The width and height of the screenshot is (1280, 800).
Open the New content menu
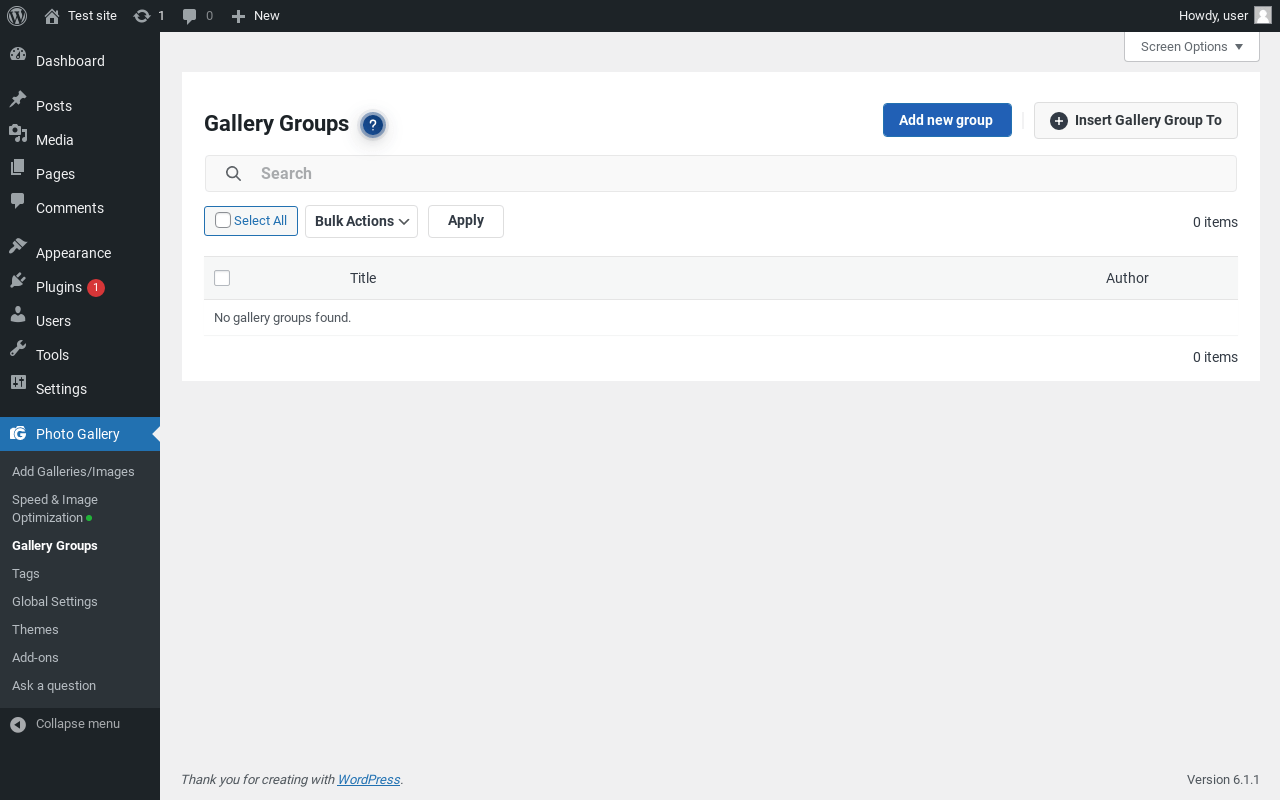point(256,16)
